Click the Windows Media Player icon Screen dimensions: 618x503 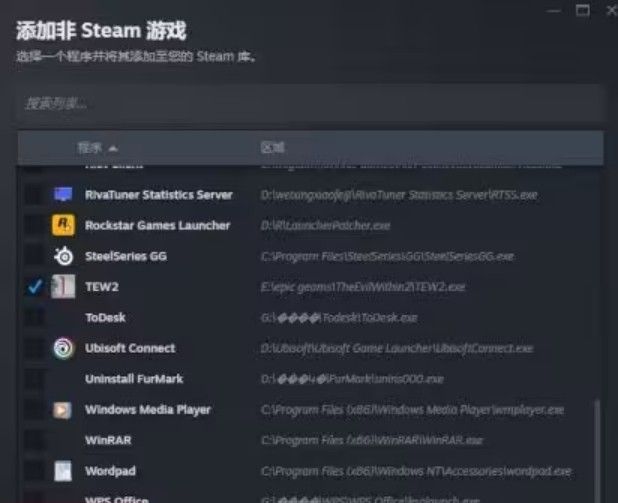tap(63, 410)
